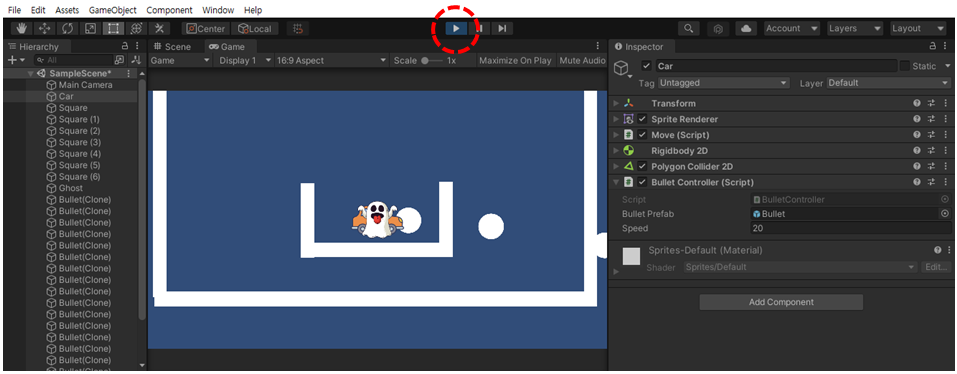Open the Move (Script) component menu
Screen dimensions: 957x374
coord(945,135)
